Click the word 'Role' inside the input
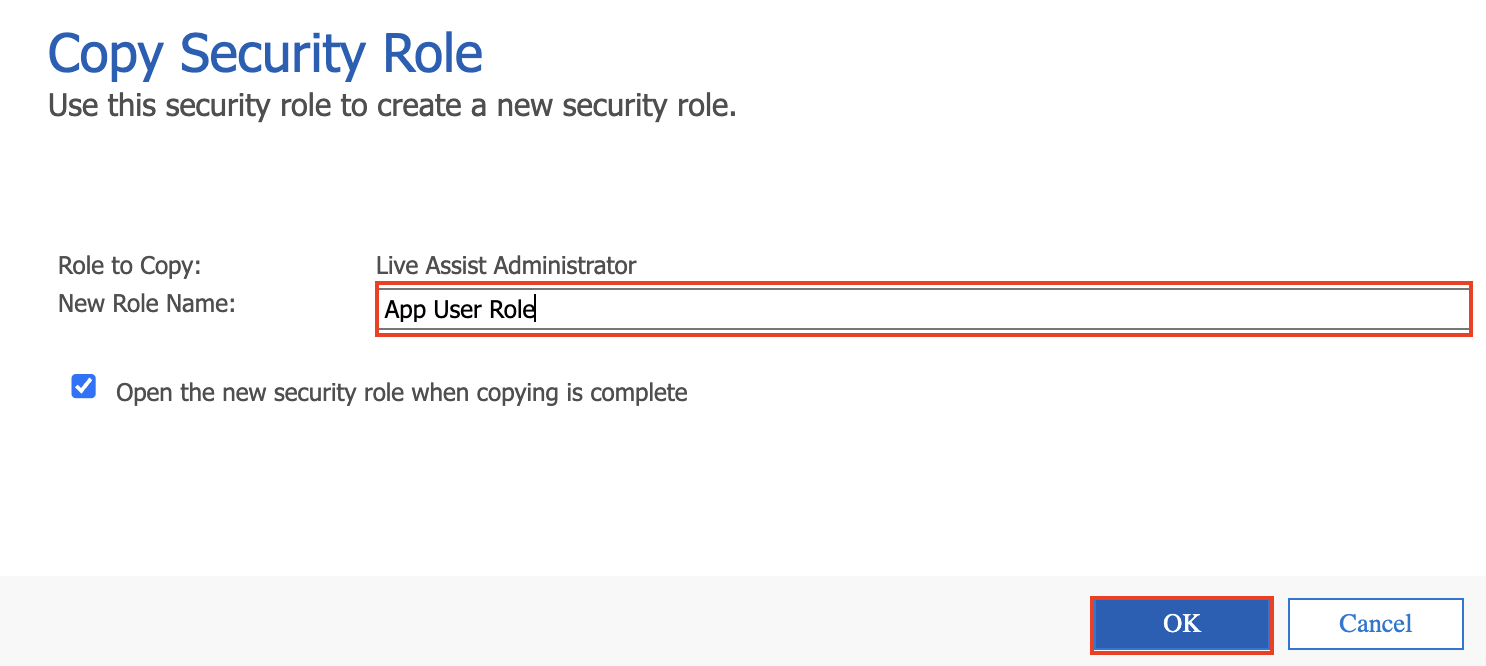 coord(512,310)
